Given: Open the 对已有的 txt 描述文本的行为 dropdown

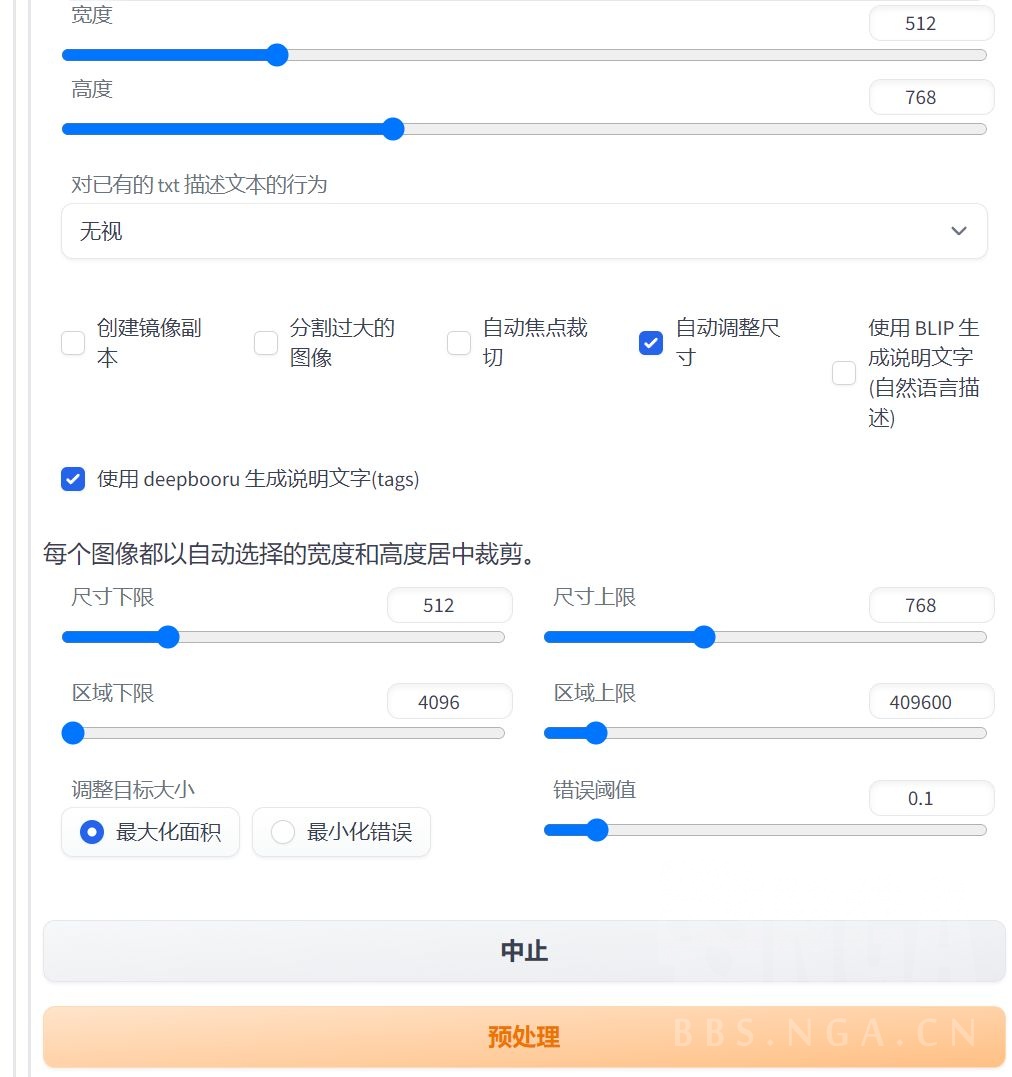Looking at the screenshot, I should pyautogui.click(x=524, y=231).
